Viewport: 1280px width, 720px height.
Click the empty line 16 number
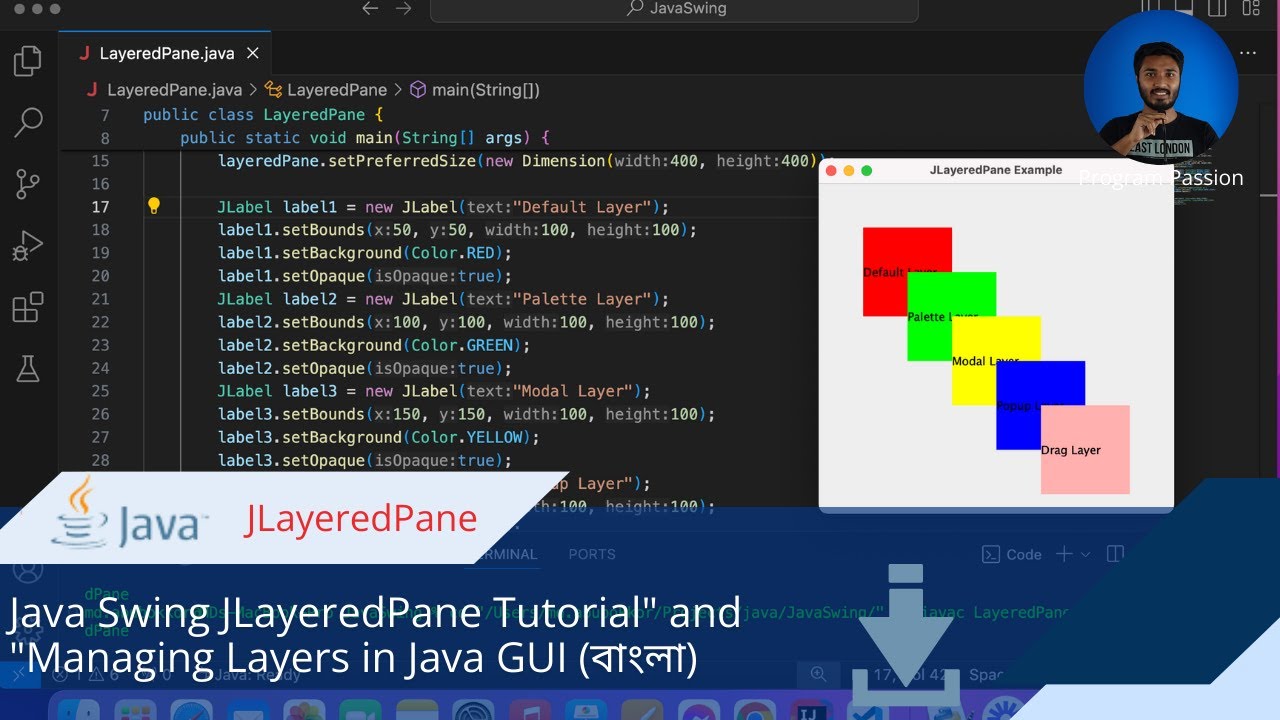(100, 184)
